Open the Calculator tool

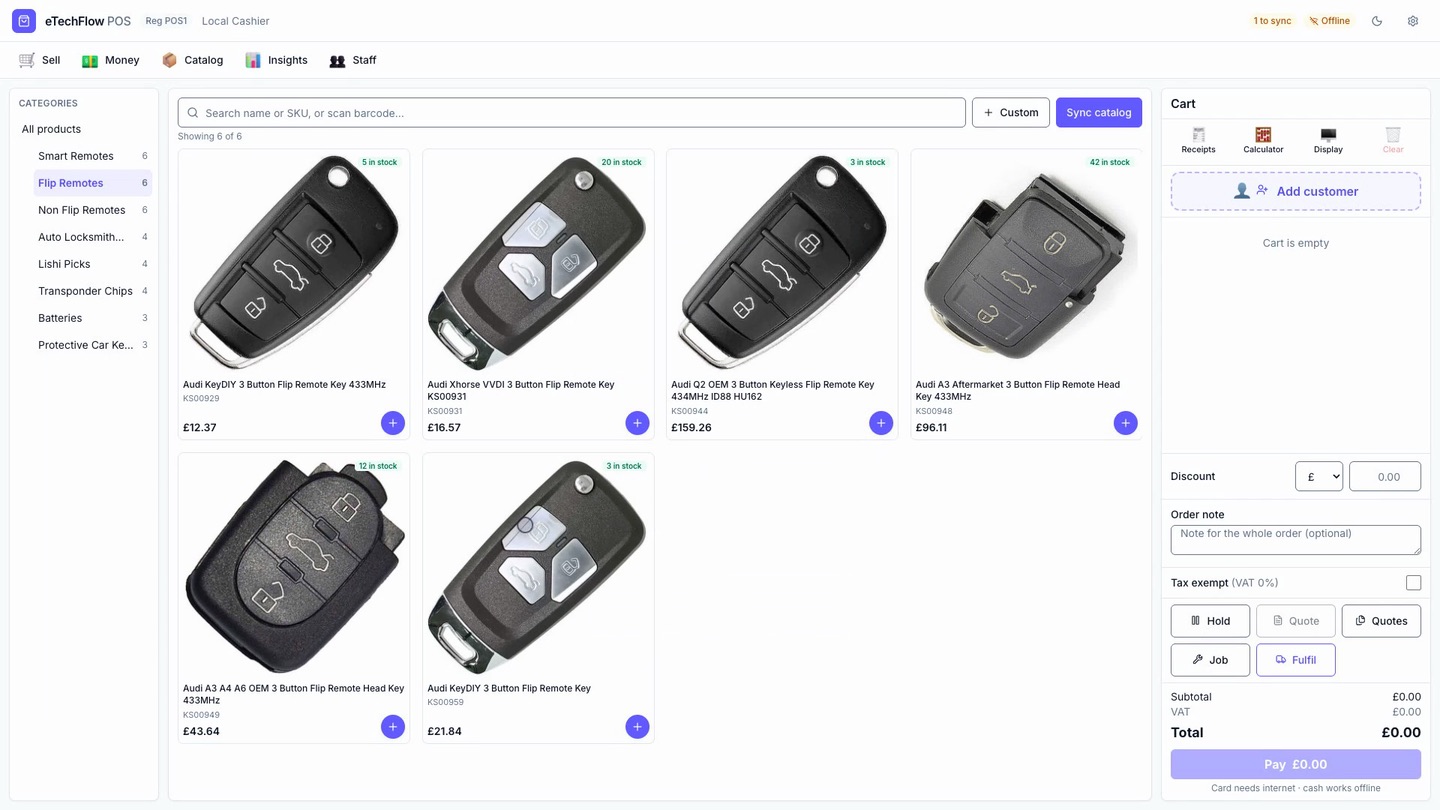coord(1263,140)
